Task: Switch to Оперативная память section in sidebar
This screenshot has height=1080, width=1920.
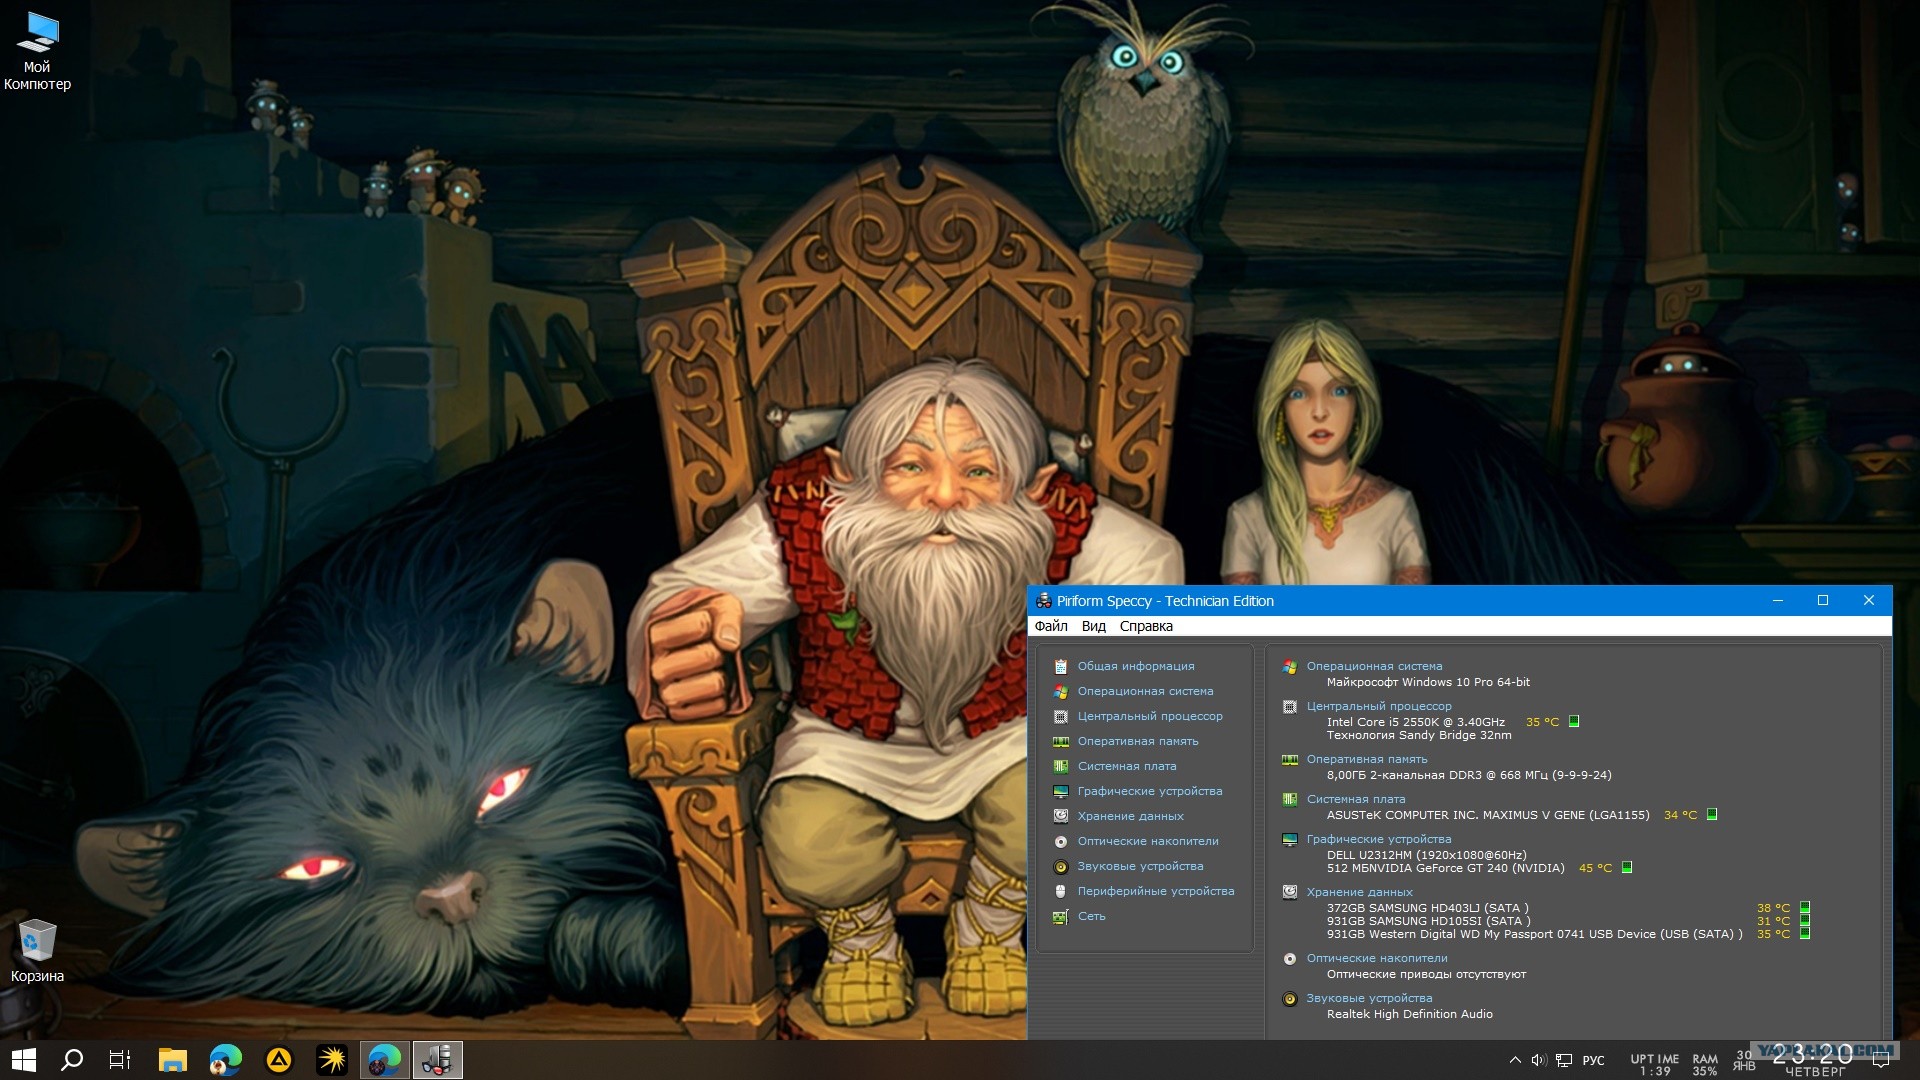Action: tap(1138, 741)
